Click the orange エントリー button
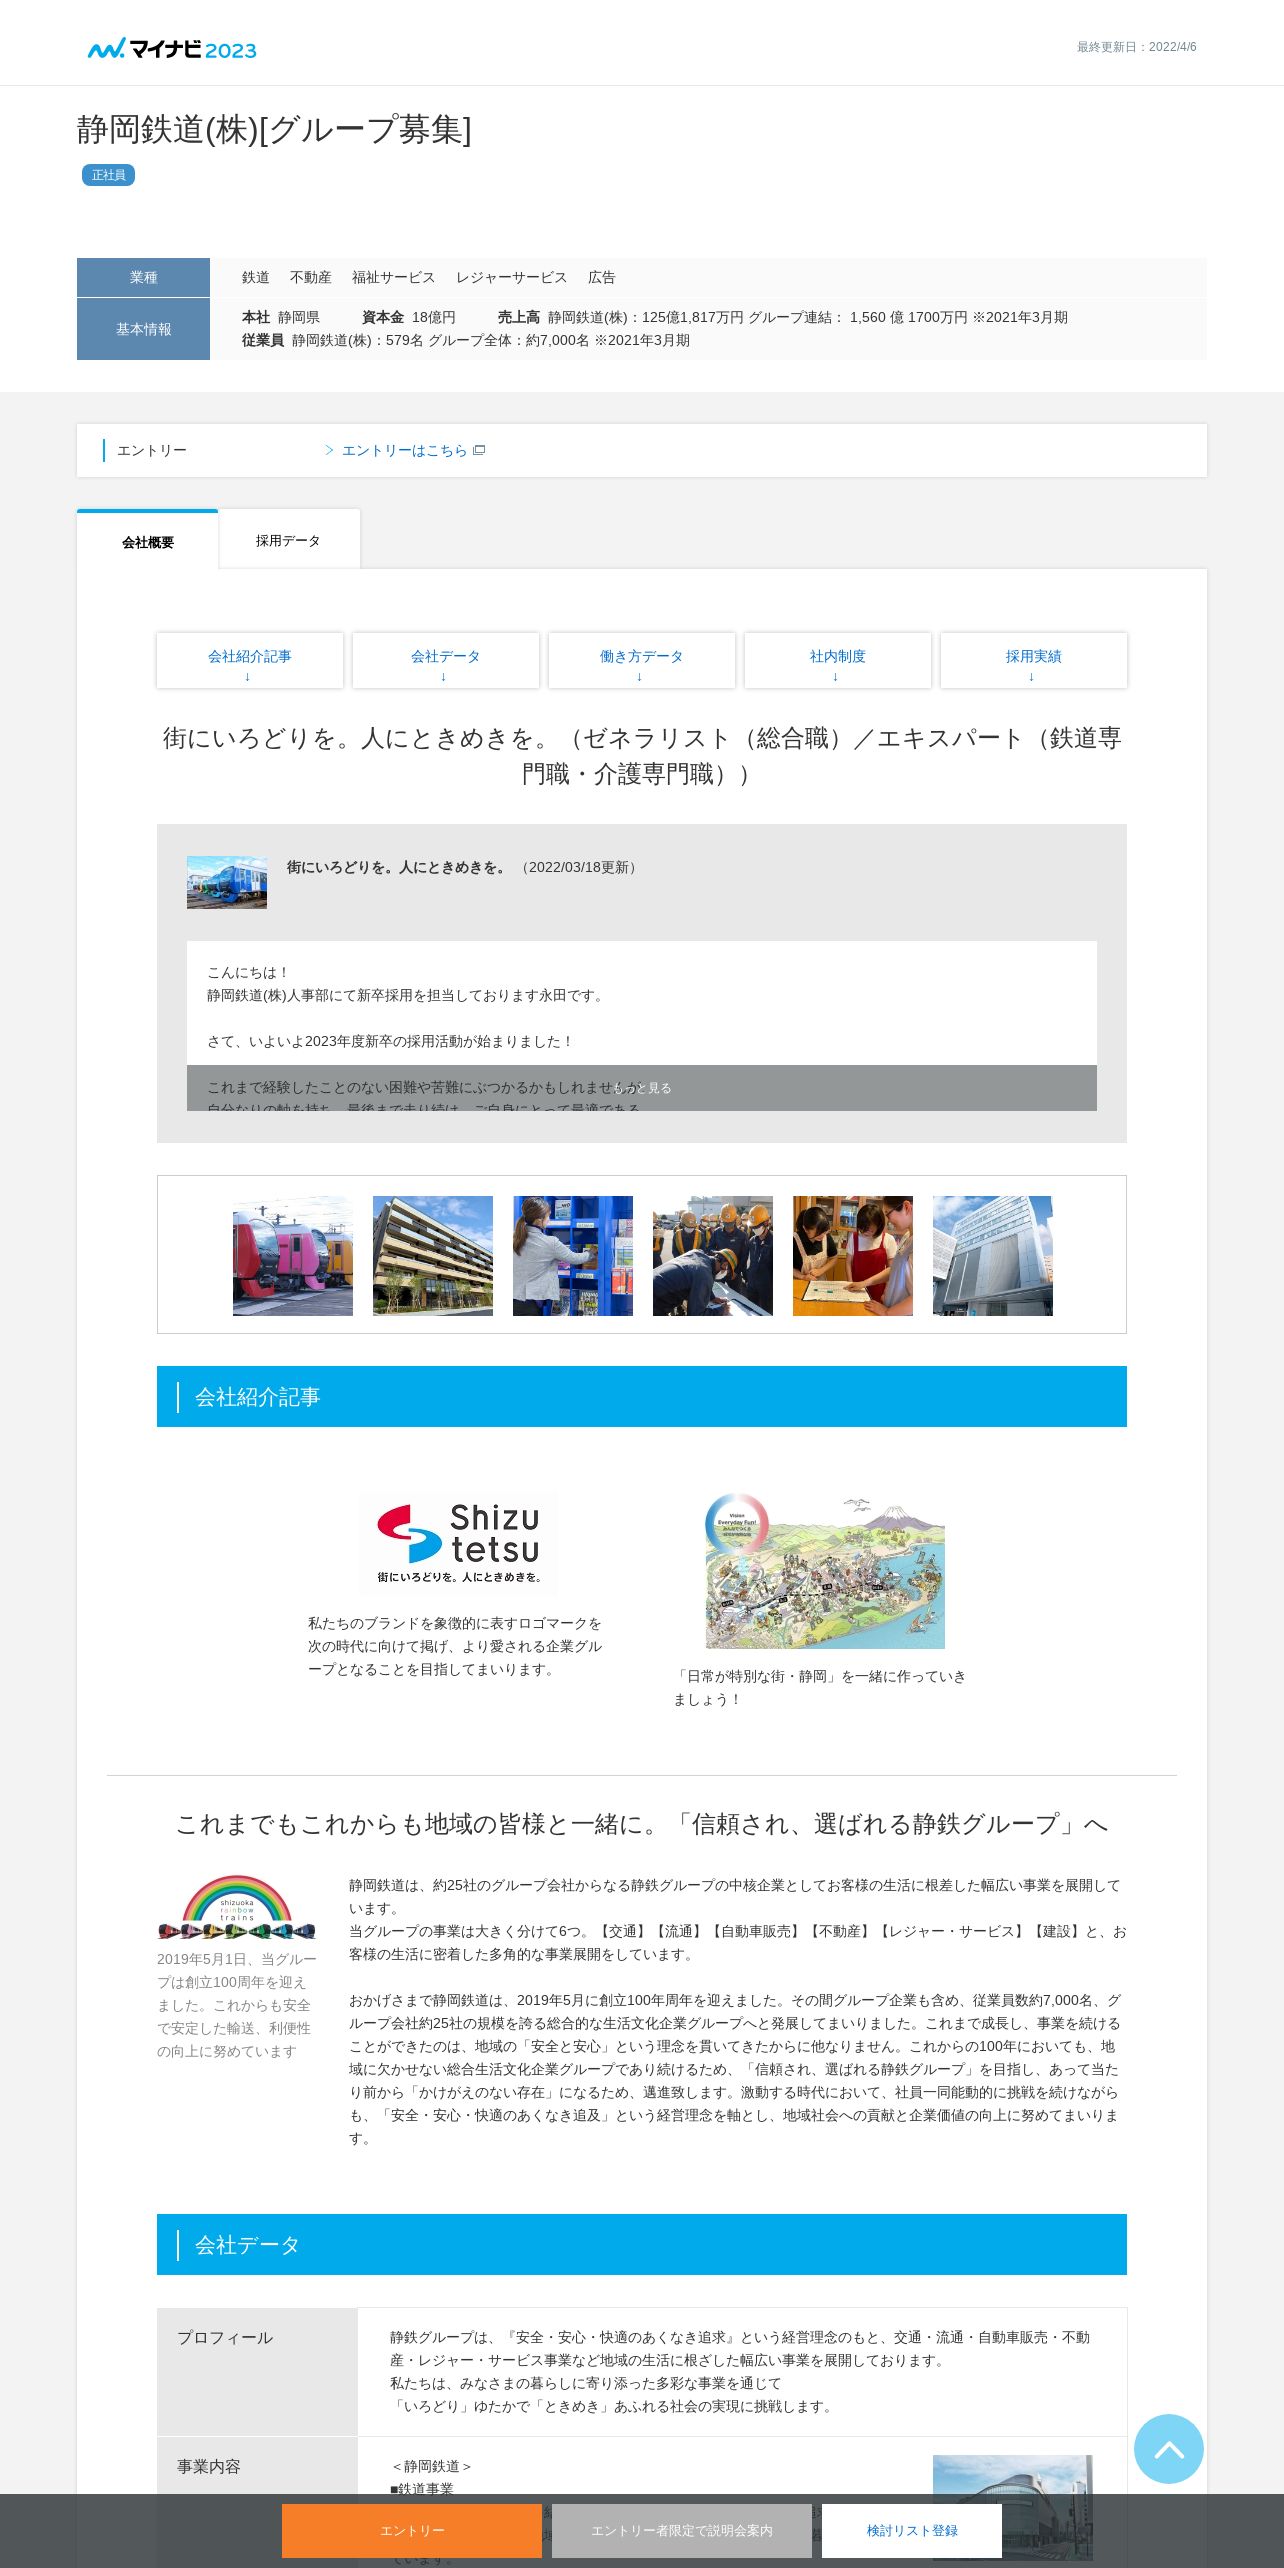Viewport: 1284px width, 2568px height. click(x=412, y=2530)
